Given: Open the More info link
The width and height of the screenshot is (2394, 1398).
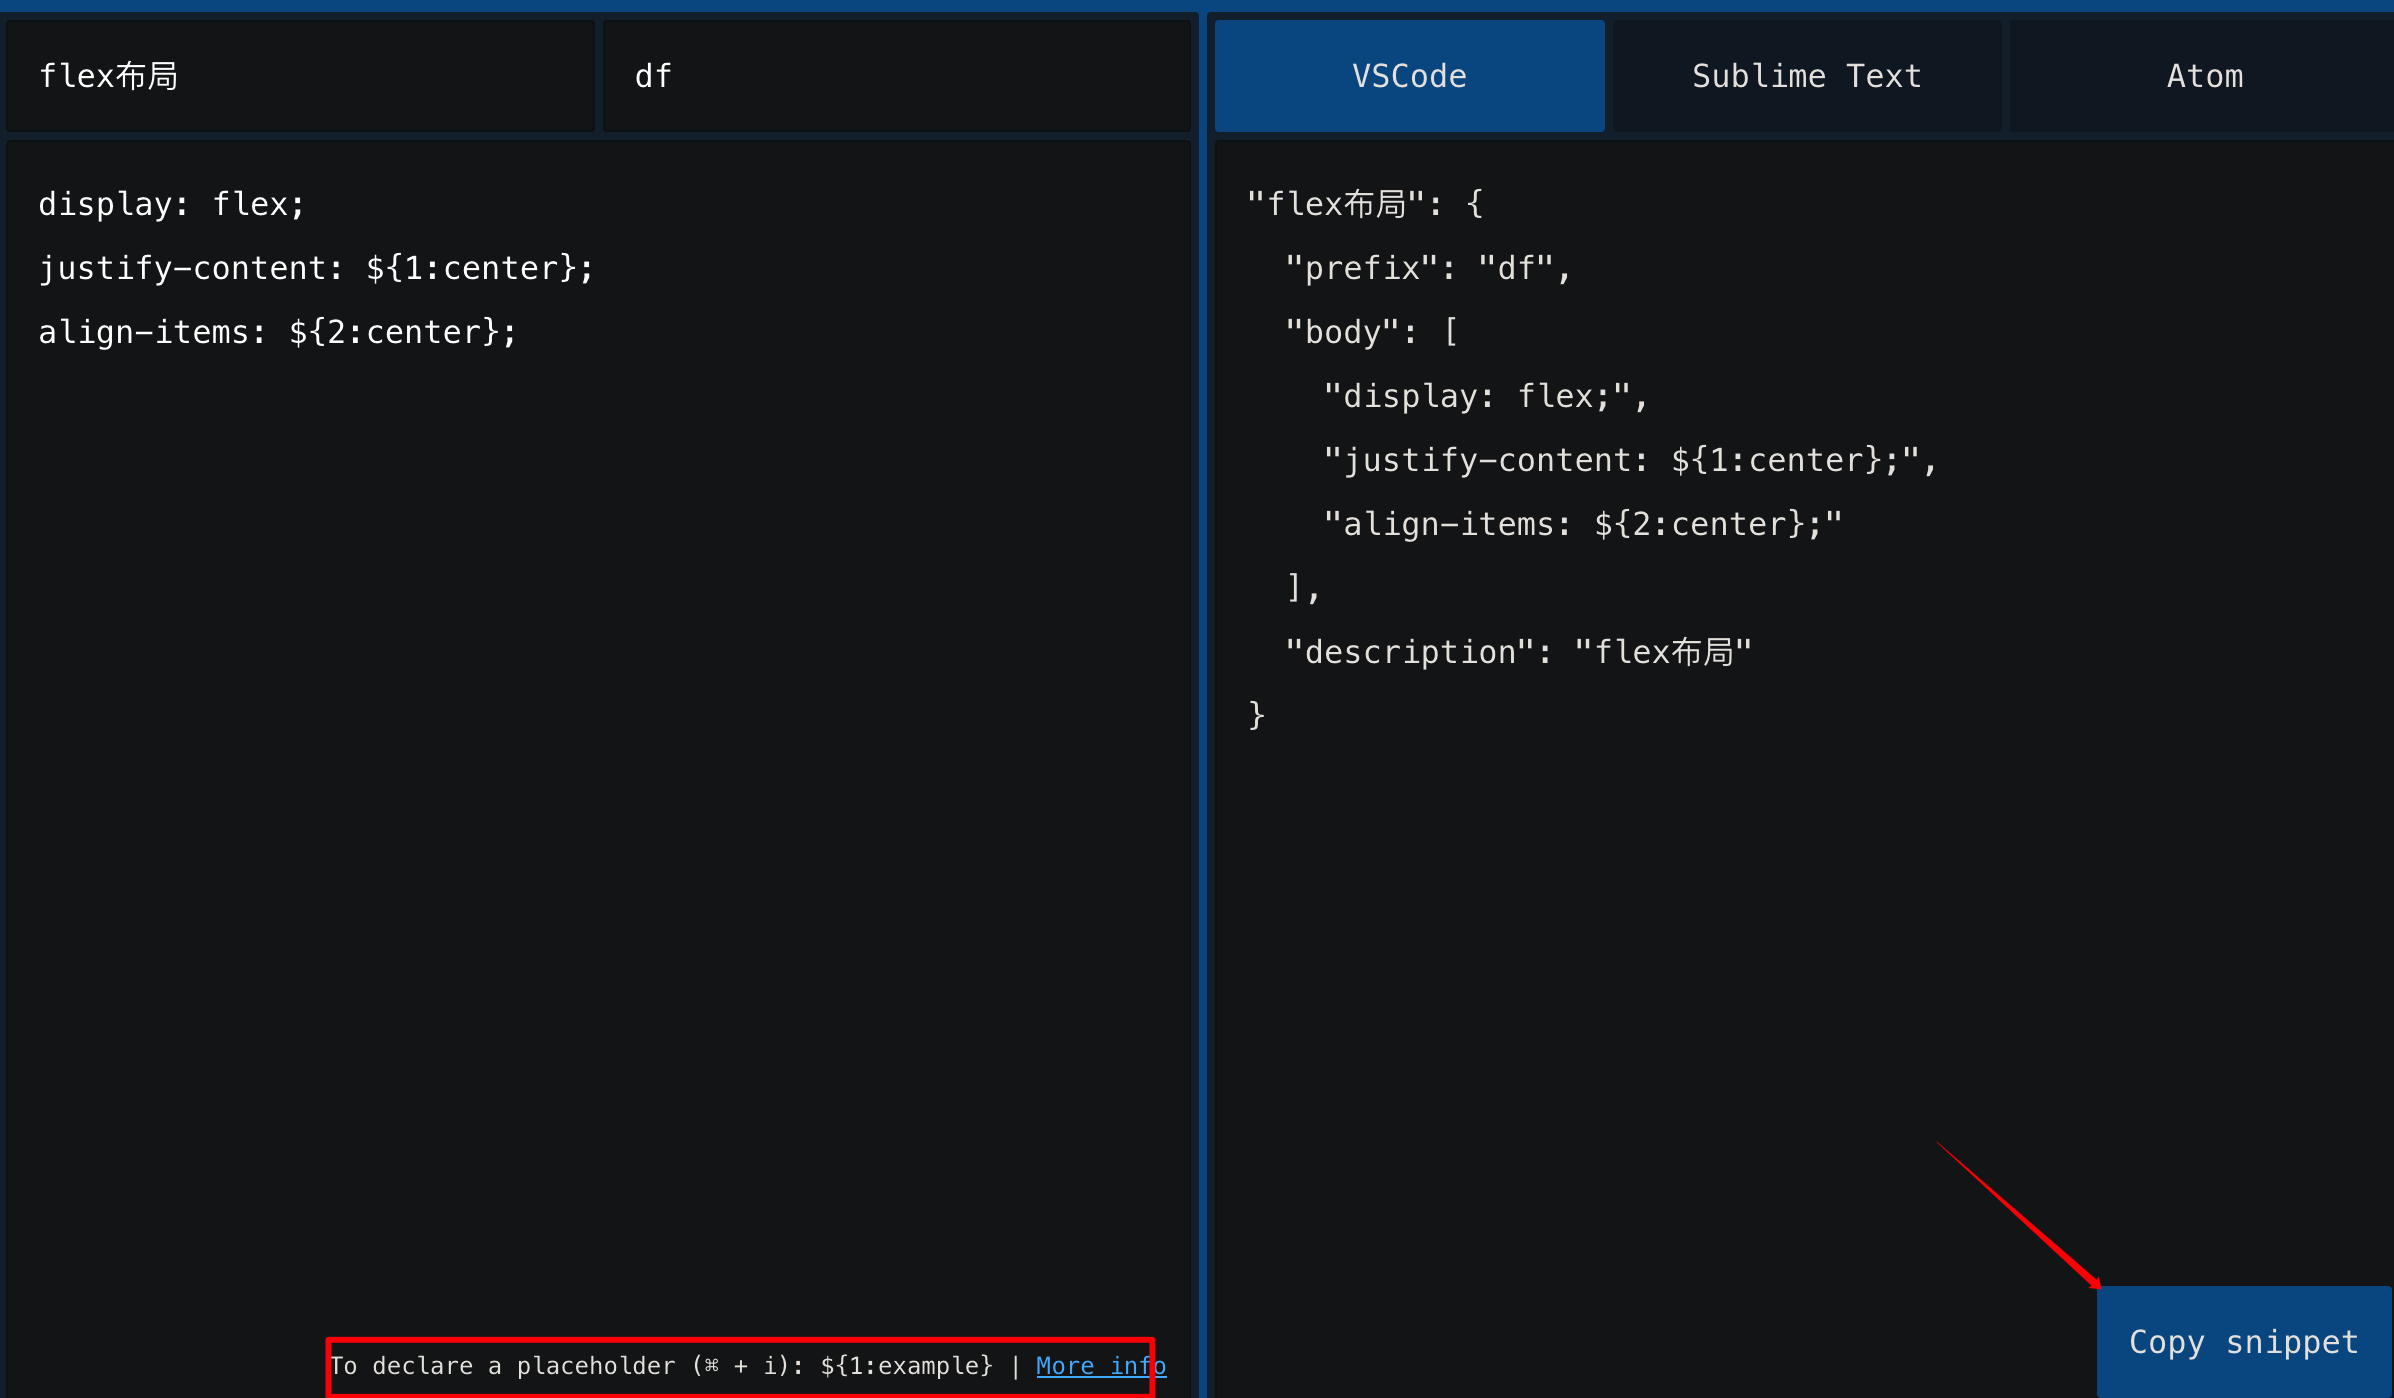Looking at the screenshot, I should click(x=1100, y=1366).
